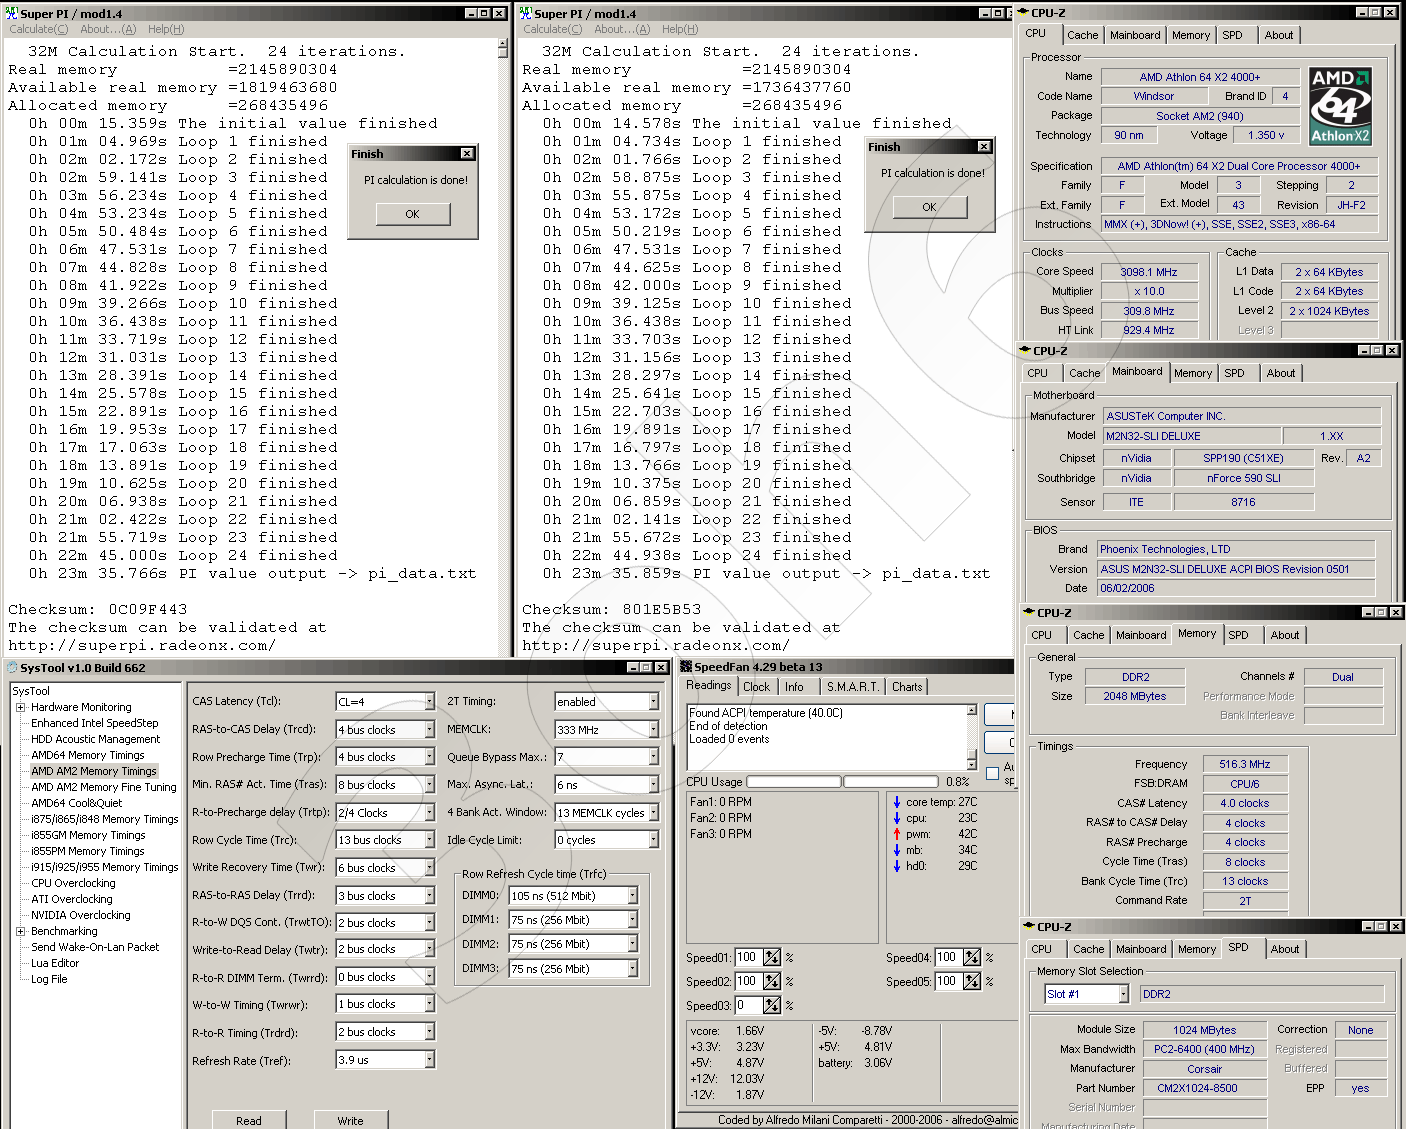
Task: Click the Super PI icon above checksum 0C09F443 window
Action: click(11, 13)
